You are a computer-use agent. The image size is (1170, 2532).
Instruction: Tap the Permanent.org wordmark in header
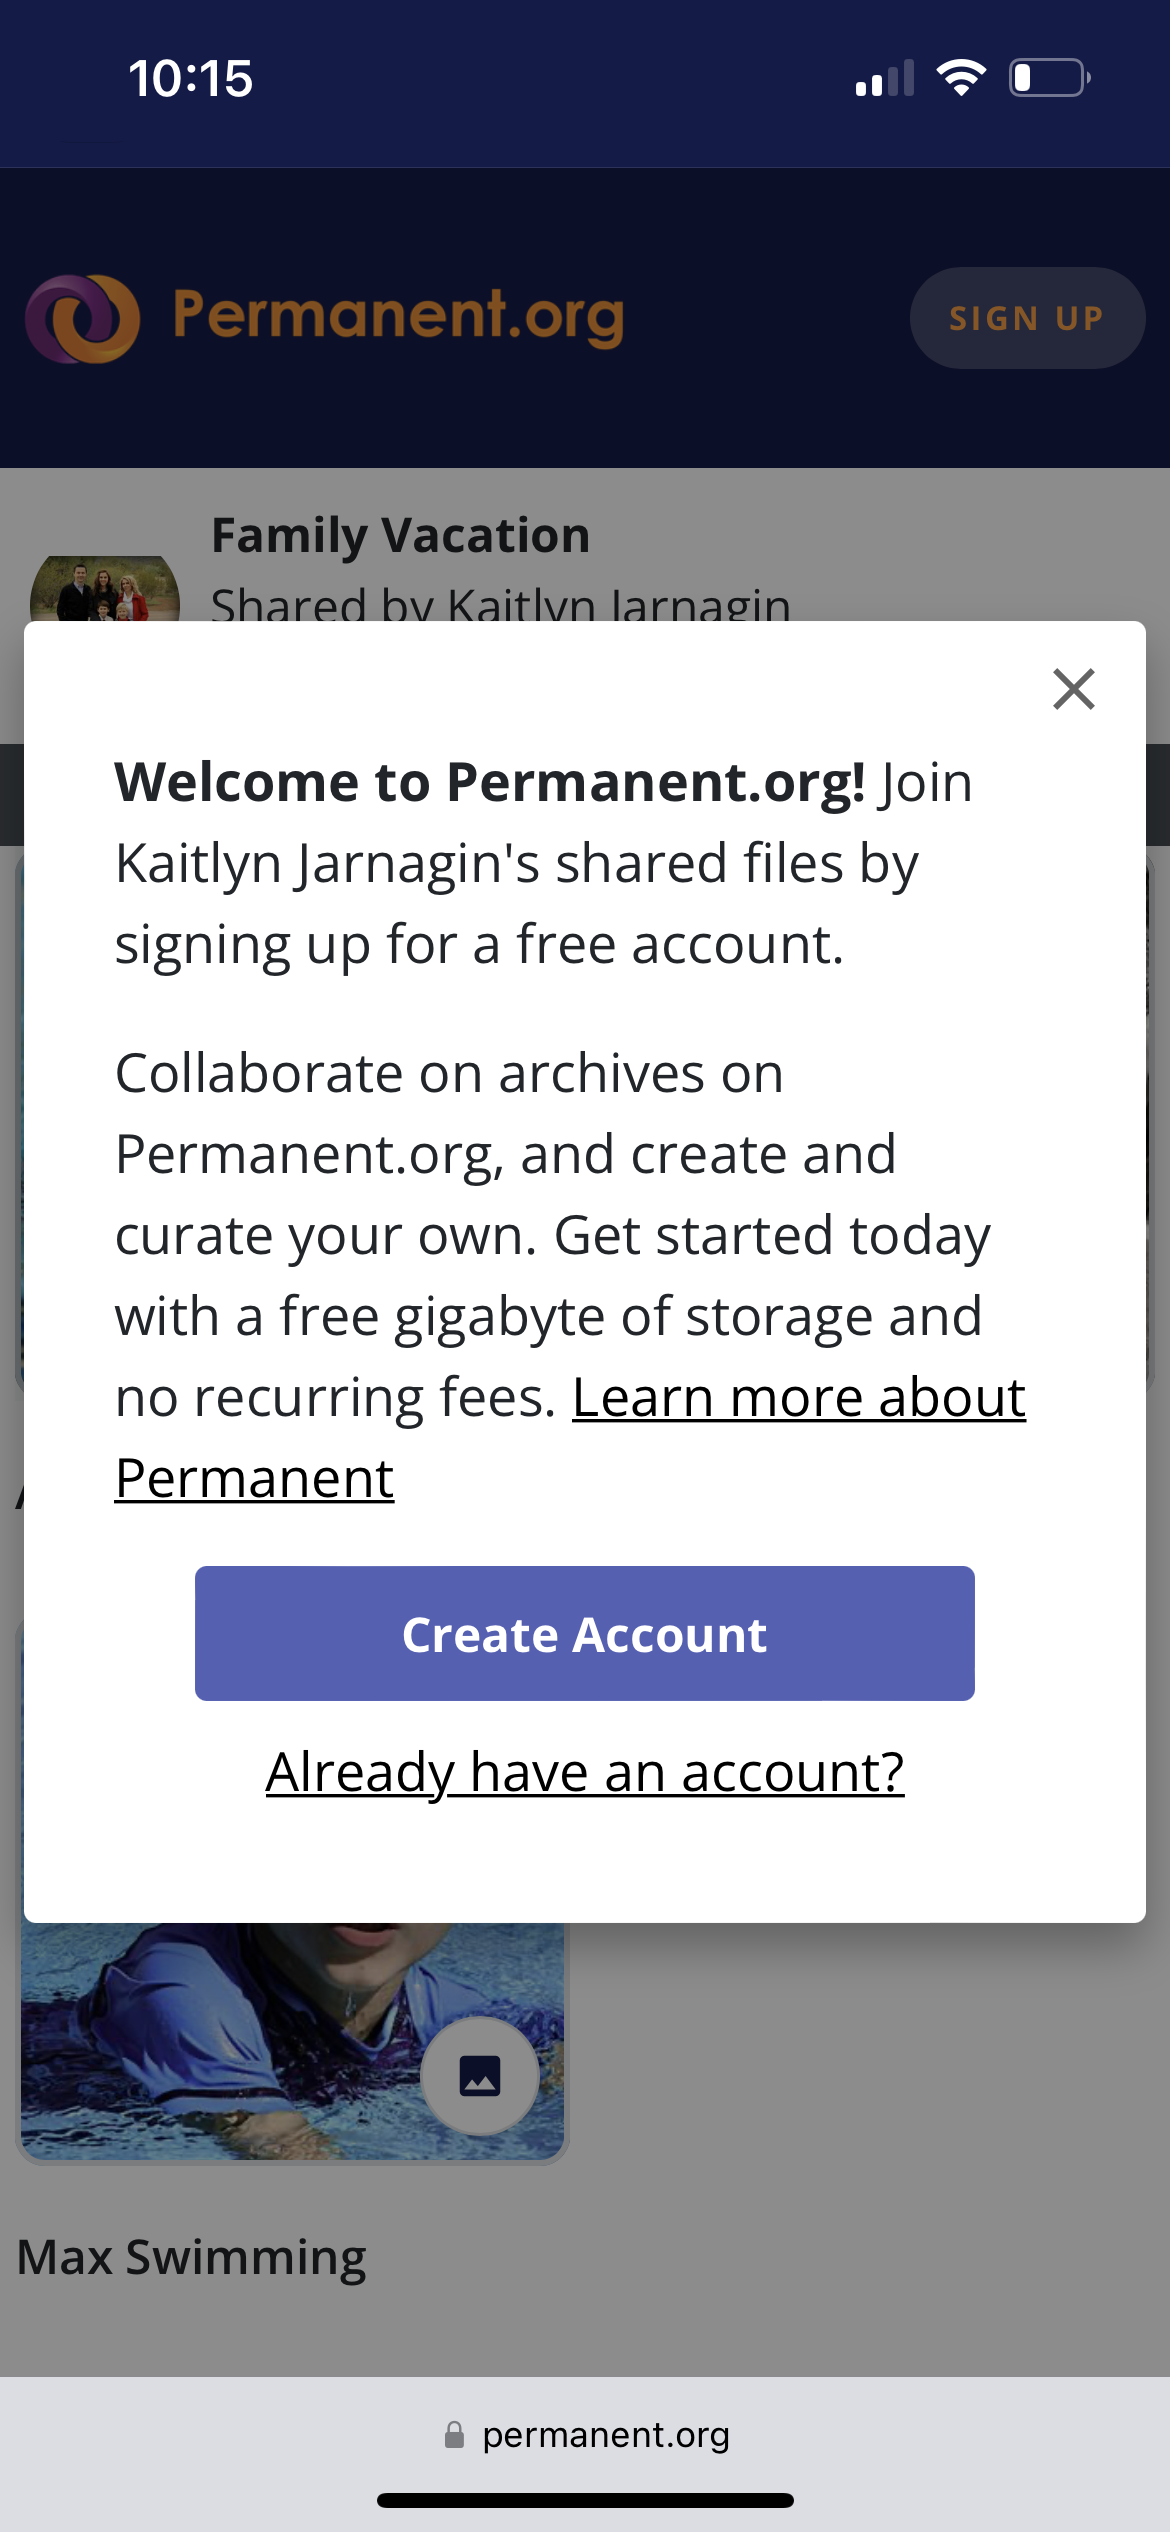tap(398, 316)
